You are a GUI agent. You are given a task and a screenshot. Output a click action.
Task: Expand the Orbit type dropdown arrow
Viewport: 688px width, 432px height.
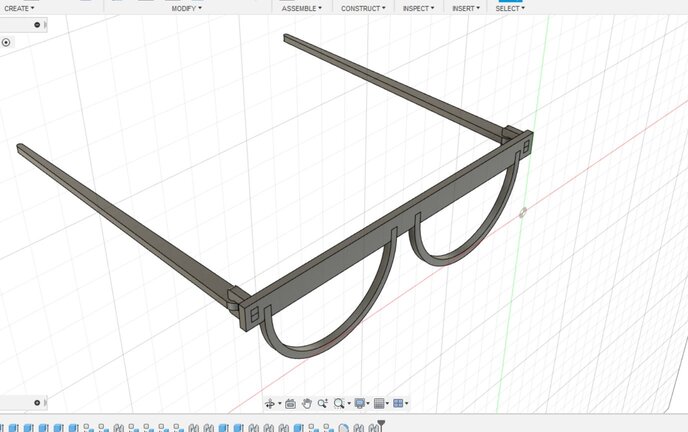(x=280, y=403)
